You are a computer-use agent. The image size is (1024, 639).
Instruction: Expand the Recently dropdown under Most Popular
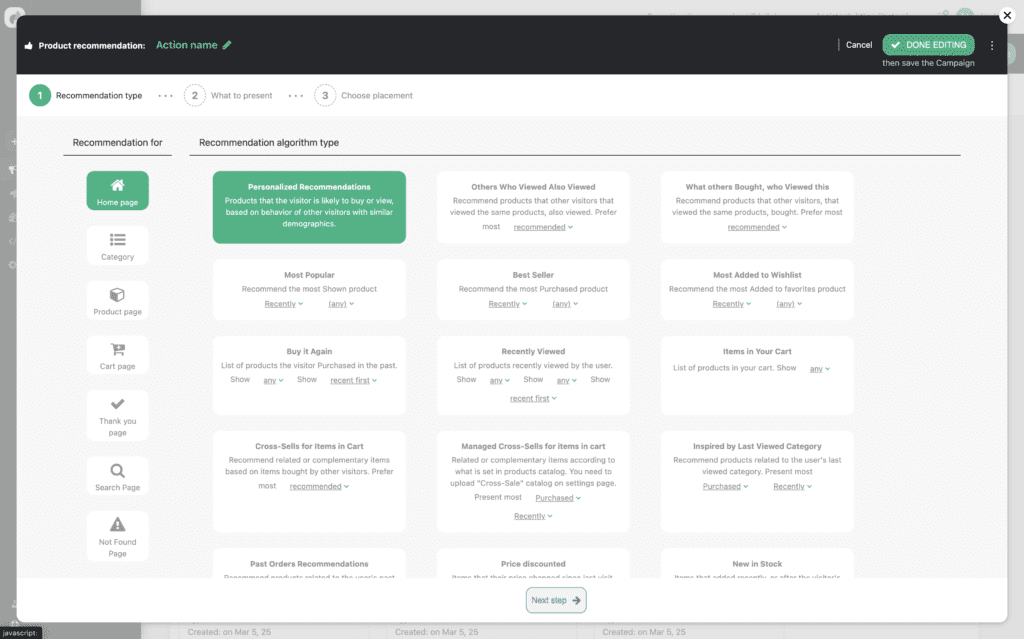(x=283, y=304)
